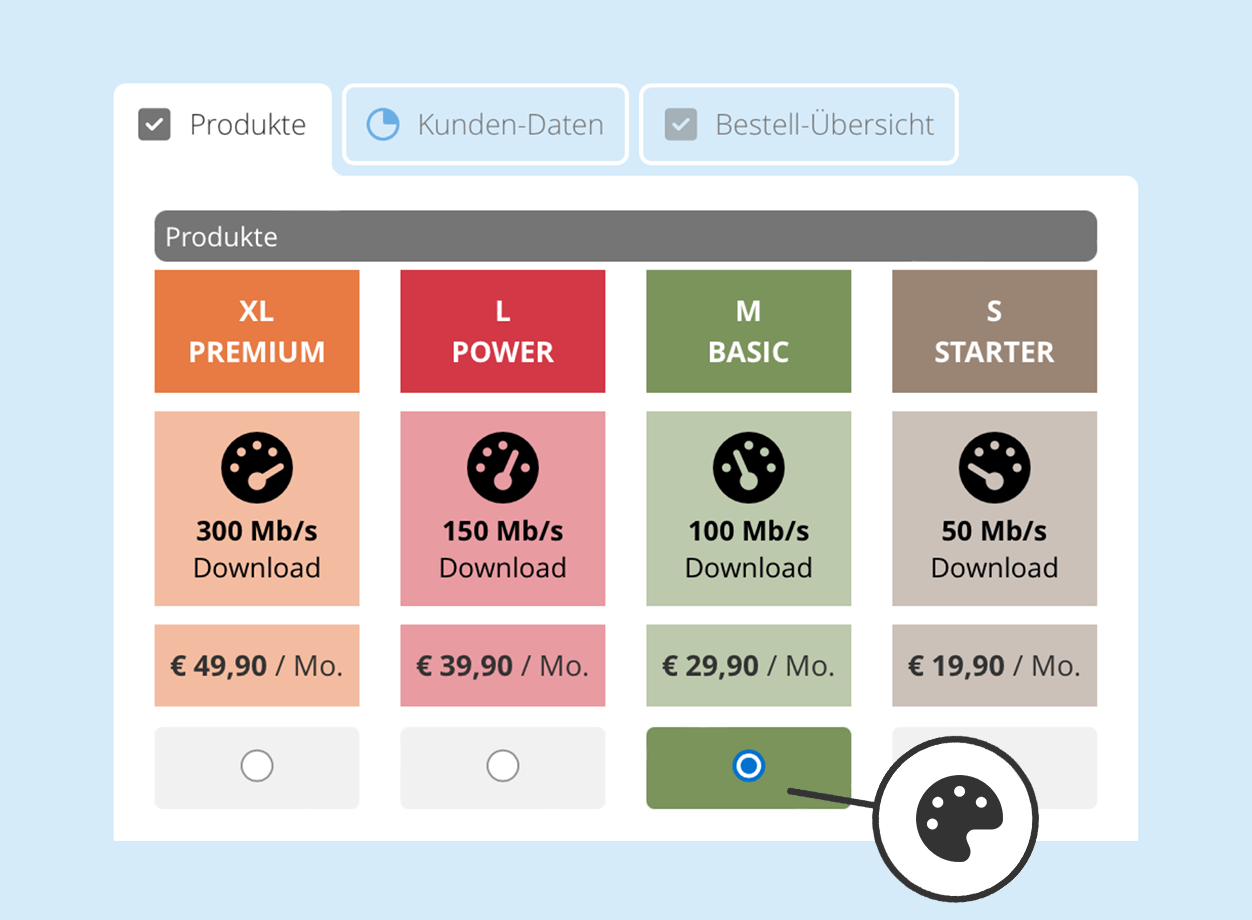Viewport: 1252px width, 920px height.
Task: Click the gray Produkte section bar
Action: coord(625,236)
